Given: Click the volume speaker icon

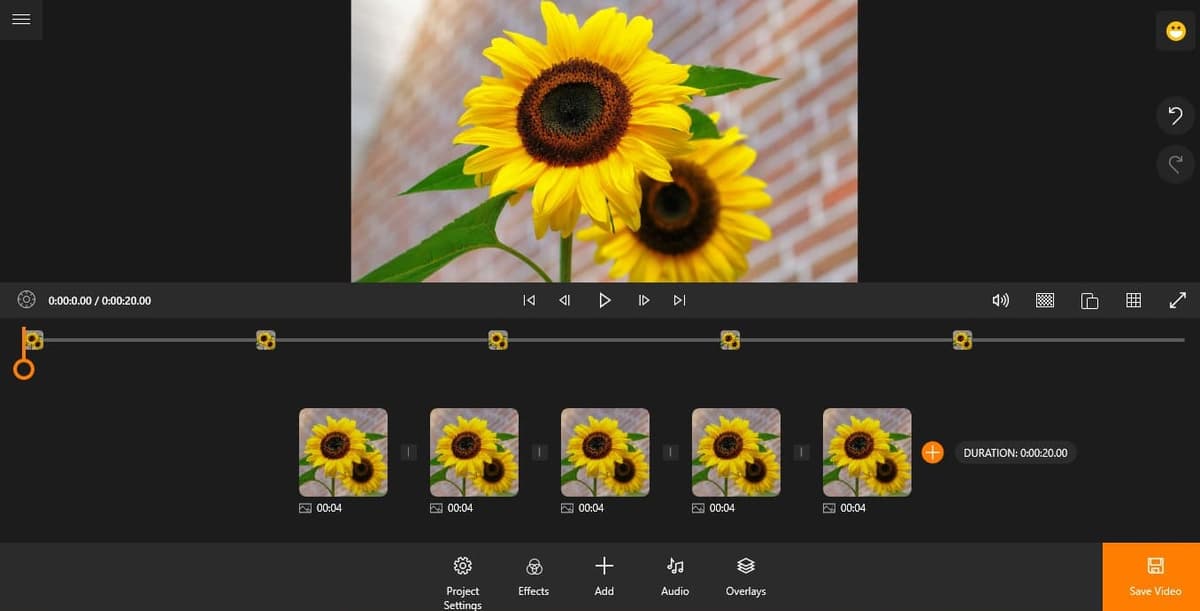Looking at the screenshot, I should point(1000,300).
